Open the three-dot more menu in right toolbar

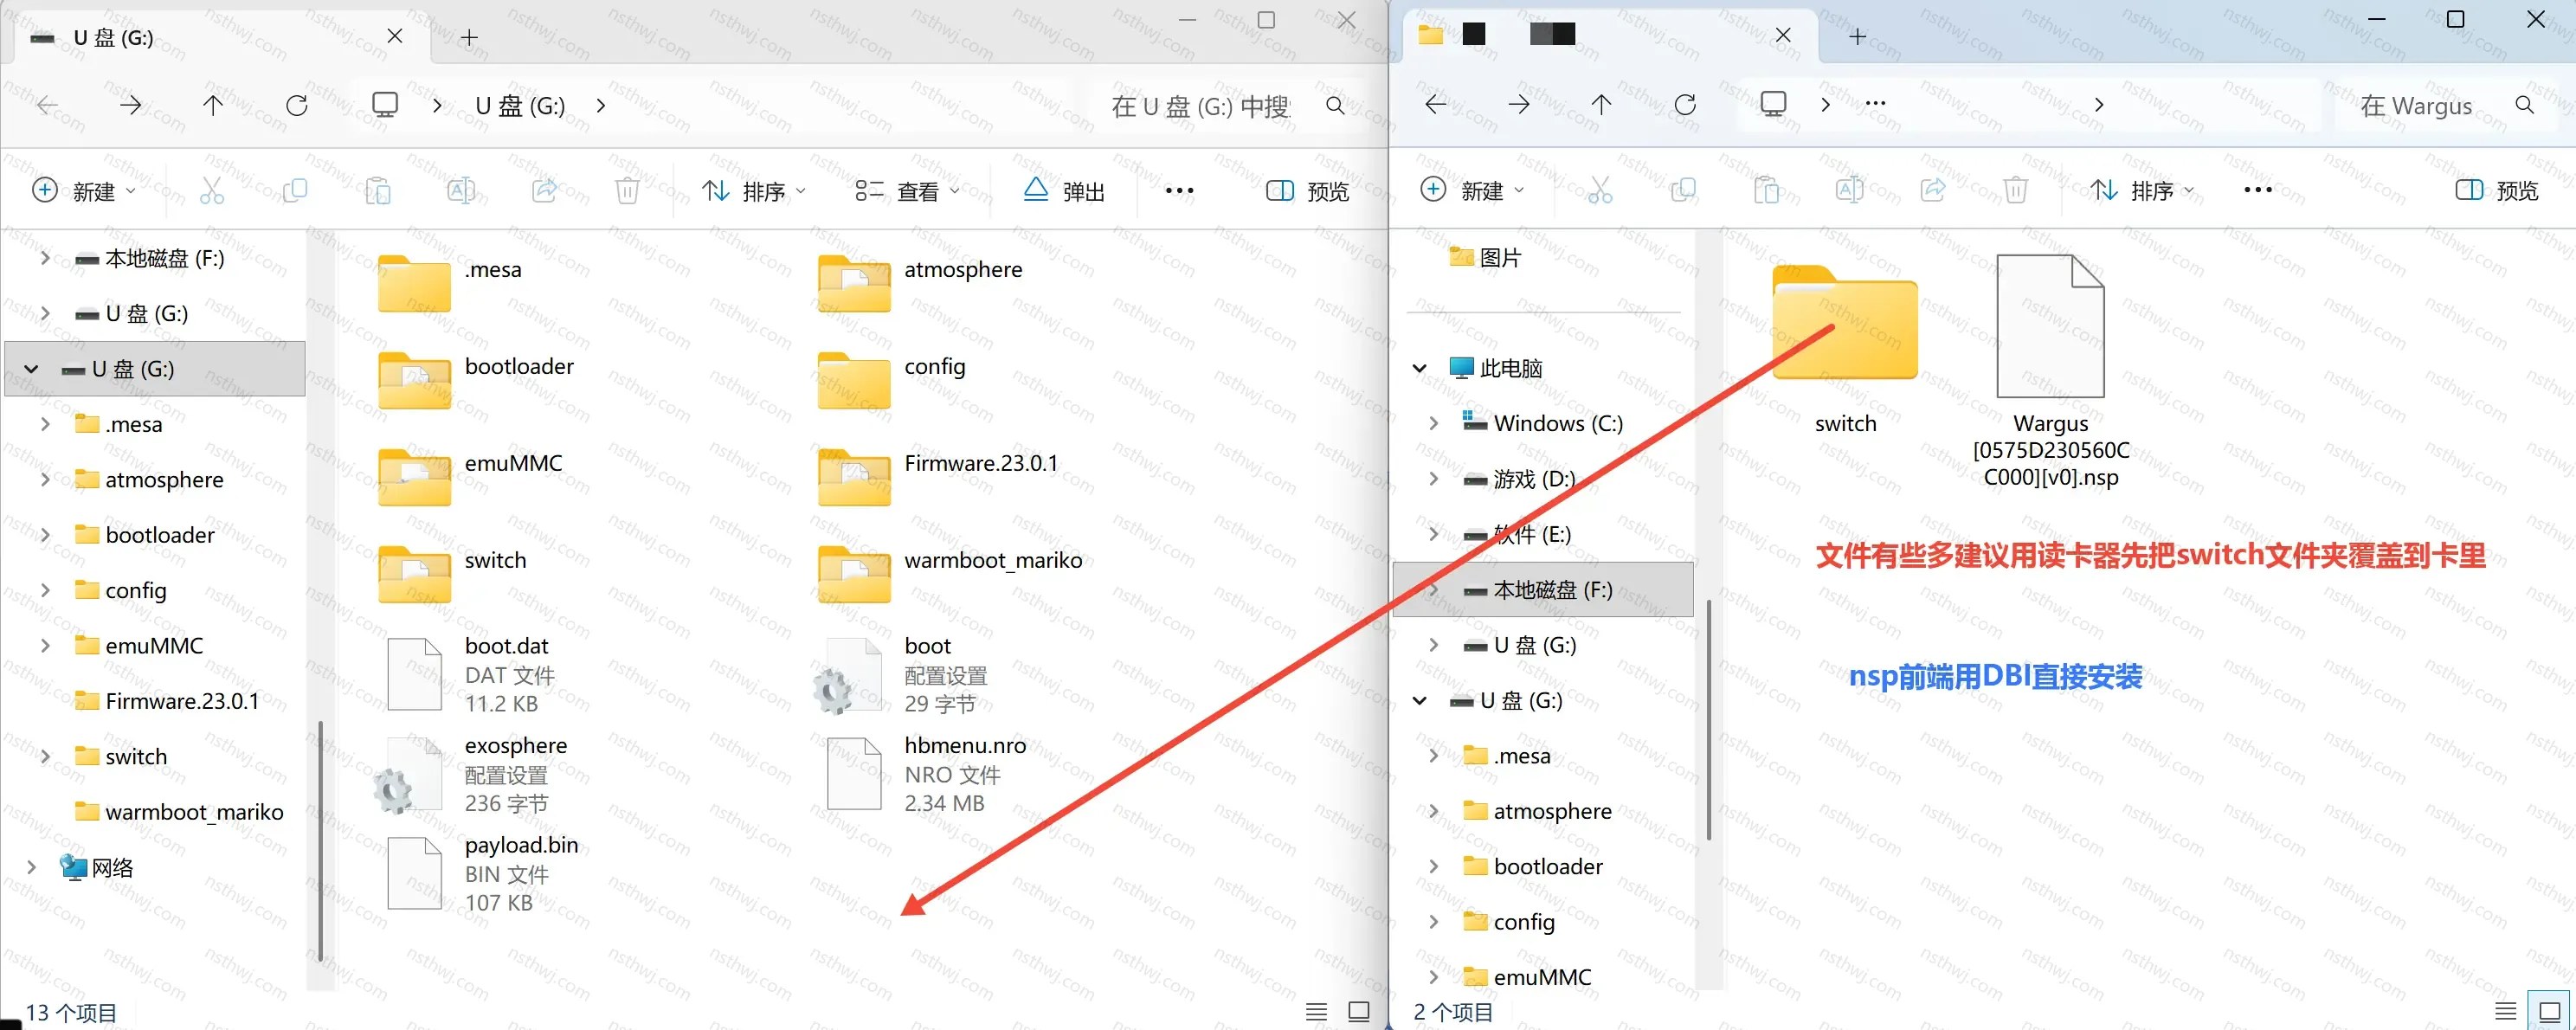[x=2257, y=189]
